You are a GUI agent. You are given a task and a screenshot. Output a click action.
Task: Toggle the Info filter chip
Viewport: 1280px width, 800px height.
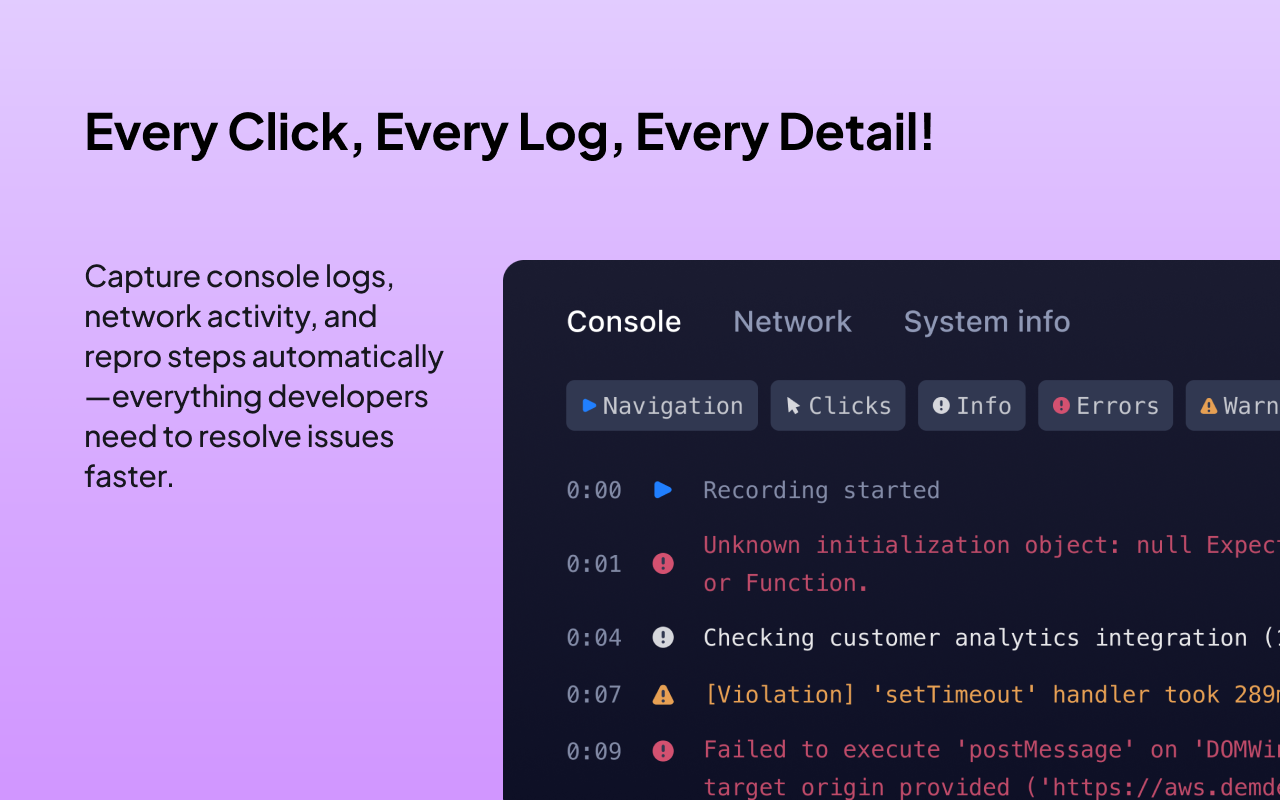[x=972, y=405]
